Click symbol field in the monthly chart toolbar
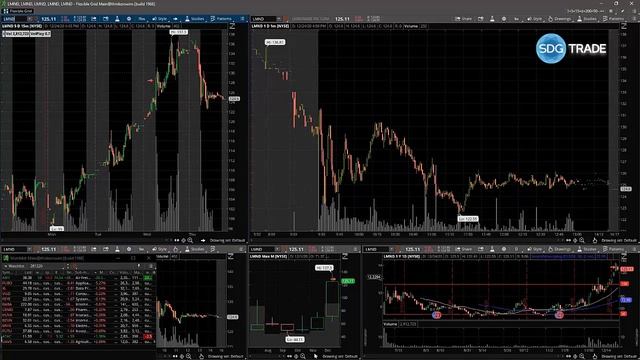Image resolution: width=640 pixels, height=360 pixels. click(262, 249)
